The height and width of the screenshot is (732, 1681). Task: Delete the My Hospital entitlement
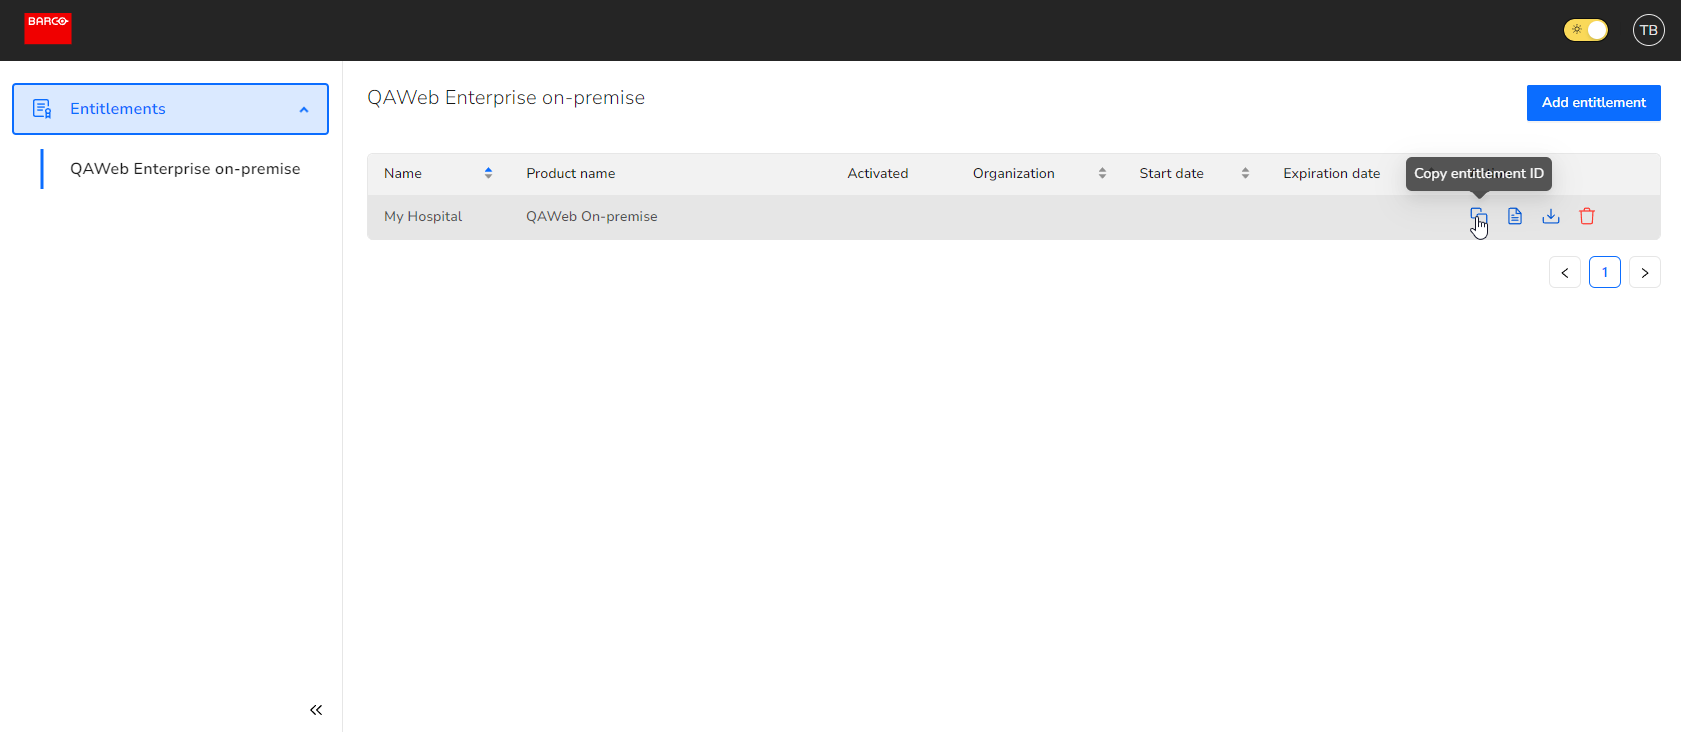pos(1587,216)
